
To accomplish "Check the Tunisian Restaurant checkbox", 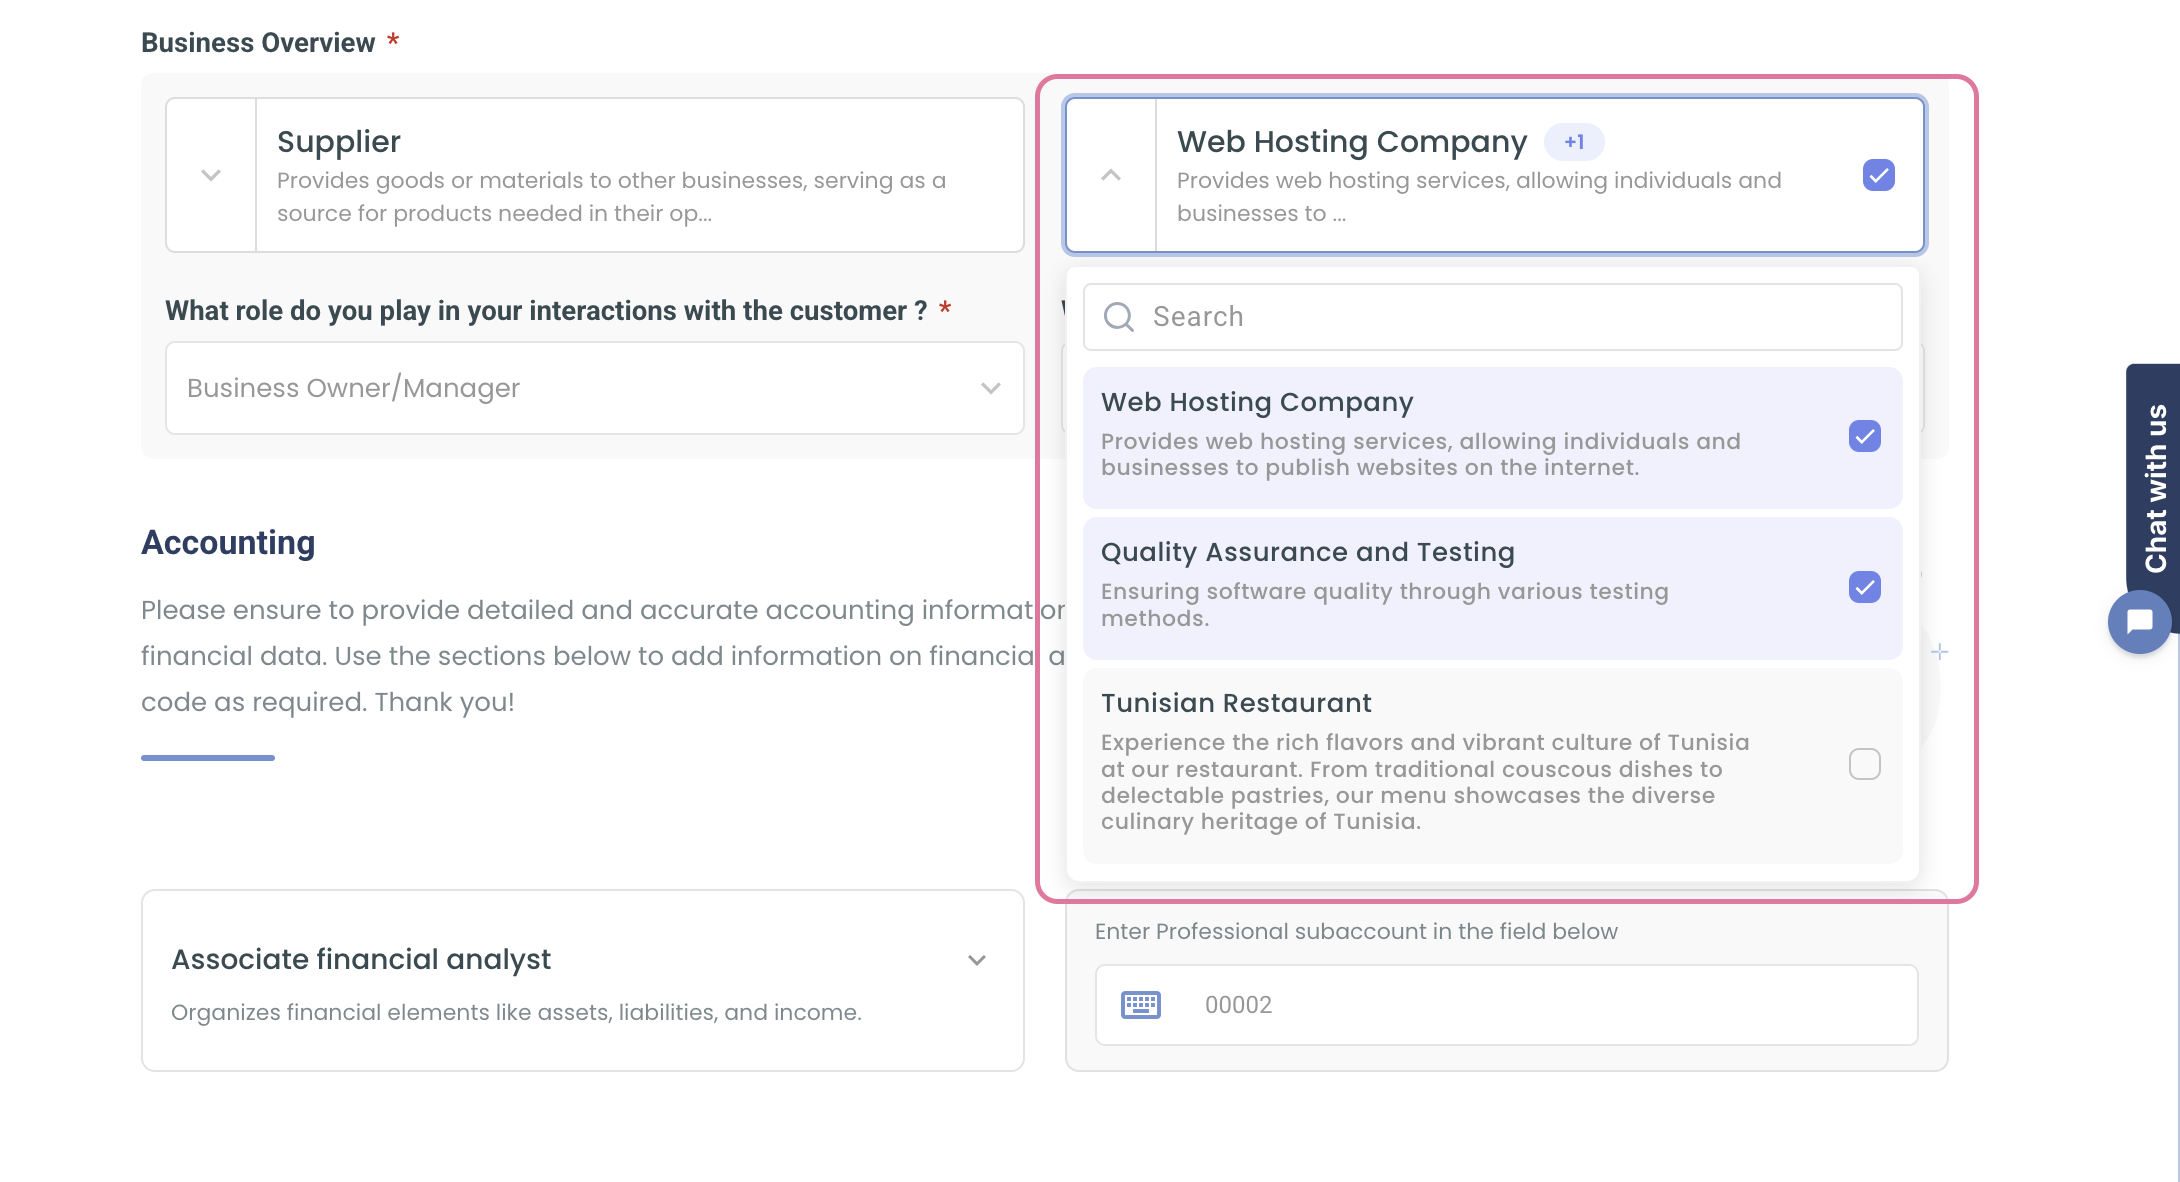I will (x=1864, y=764).
